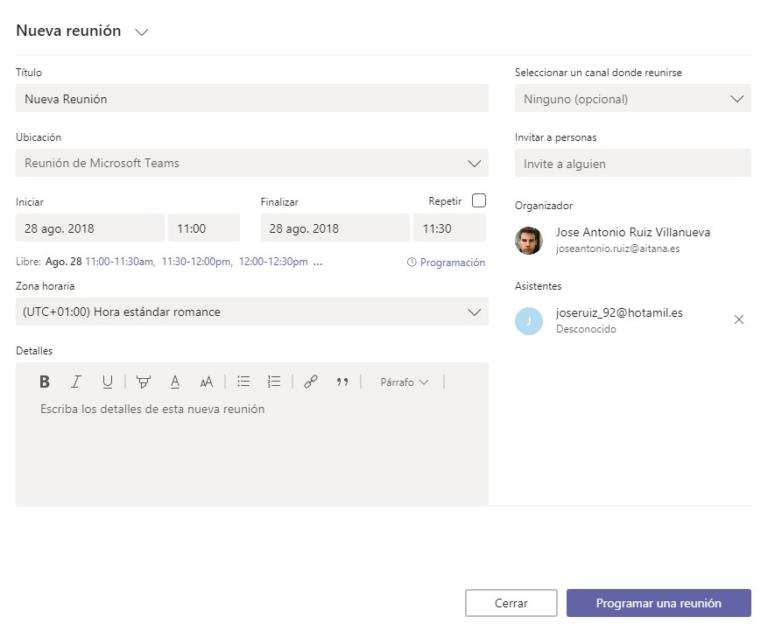Insert a numbered list

tap(273, 382)
